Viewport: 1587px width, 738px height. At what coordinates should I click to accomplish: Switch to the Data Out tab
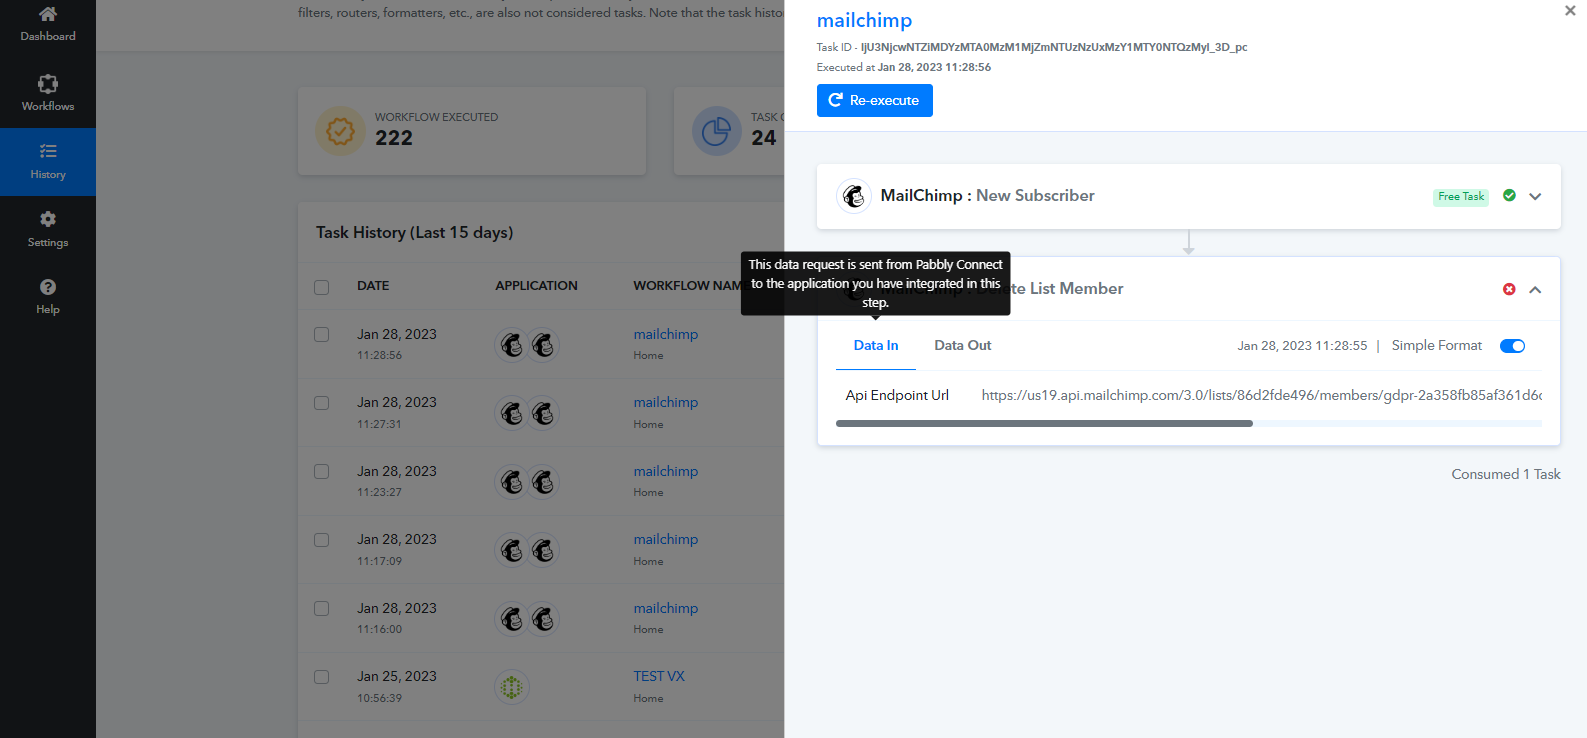click(963, 346)
